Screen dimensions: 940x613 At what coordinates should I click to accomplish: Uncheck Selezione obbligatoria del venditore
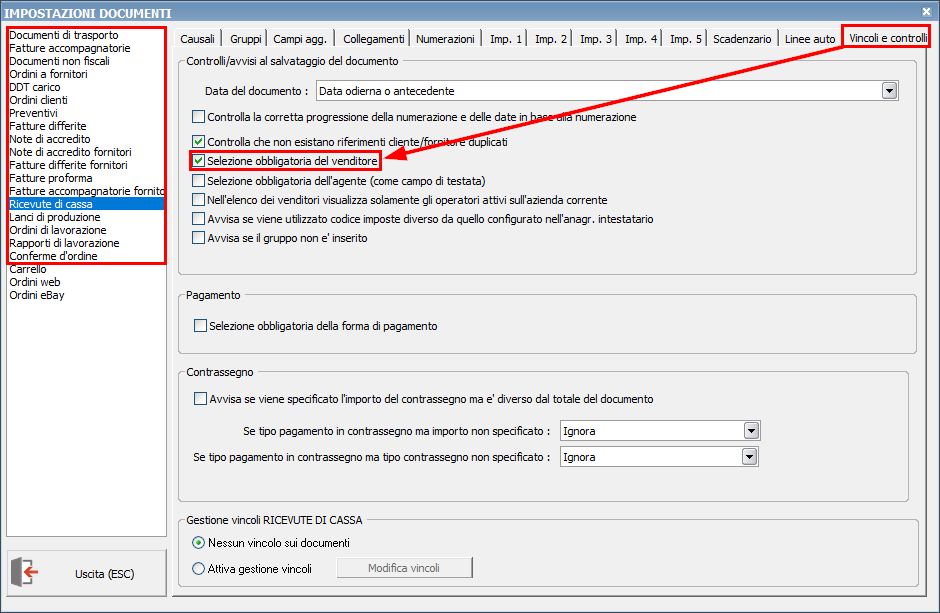198,161
